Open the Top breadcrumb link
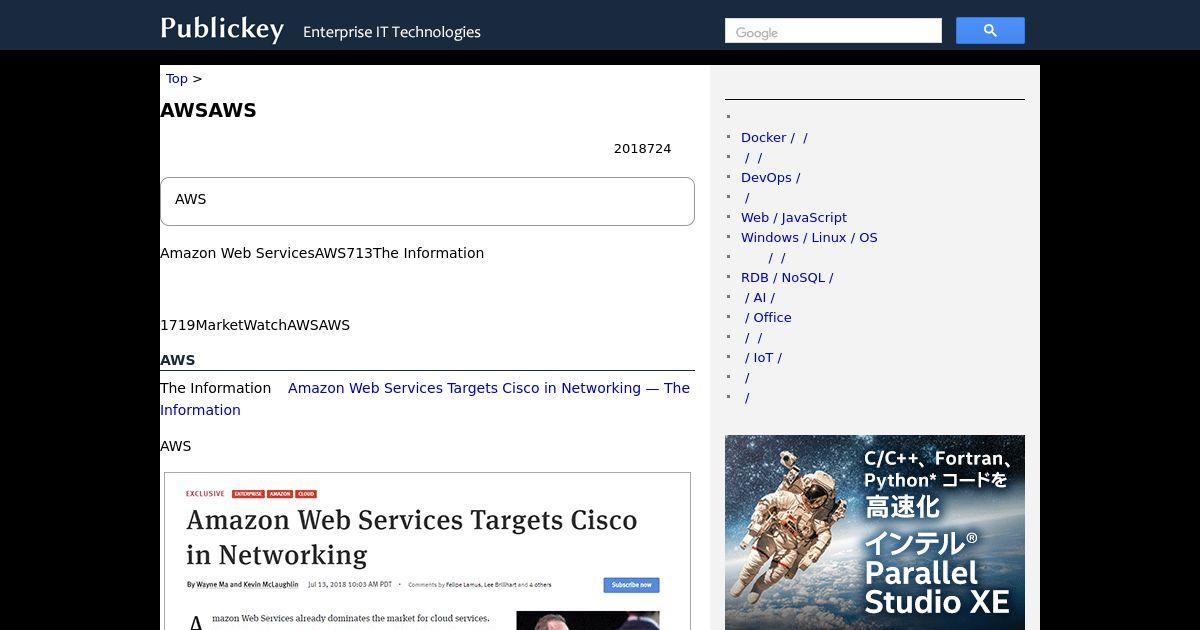Viewport: 1200px width, 630px height. coord(177,78)
